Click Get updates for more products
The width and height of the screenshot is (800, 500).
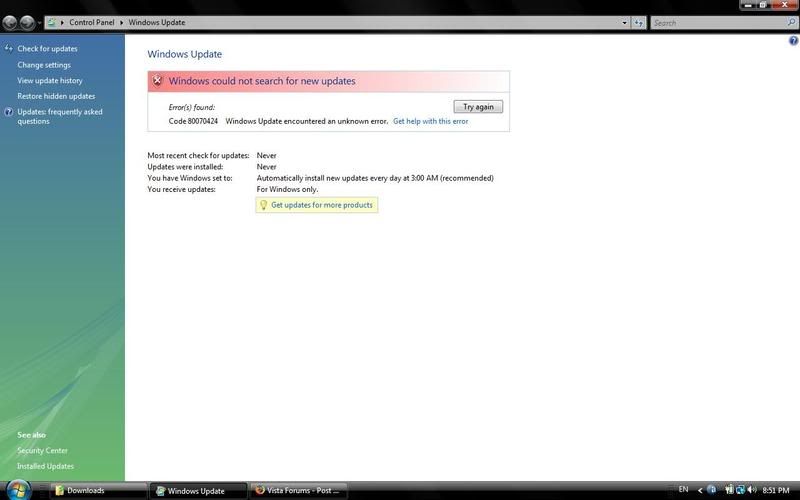(321, 205)
